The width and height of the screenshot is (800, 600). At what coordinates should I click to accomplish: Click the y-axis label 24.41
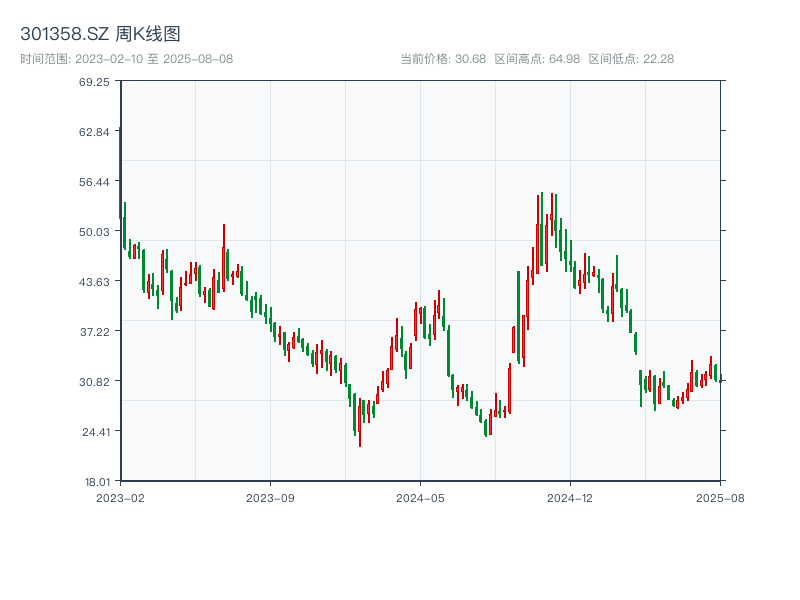[x=96, y=432]
